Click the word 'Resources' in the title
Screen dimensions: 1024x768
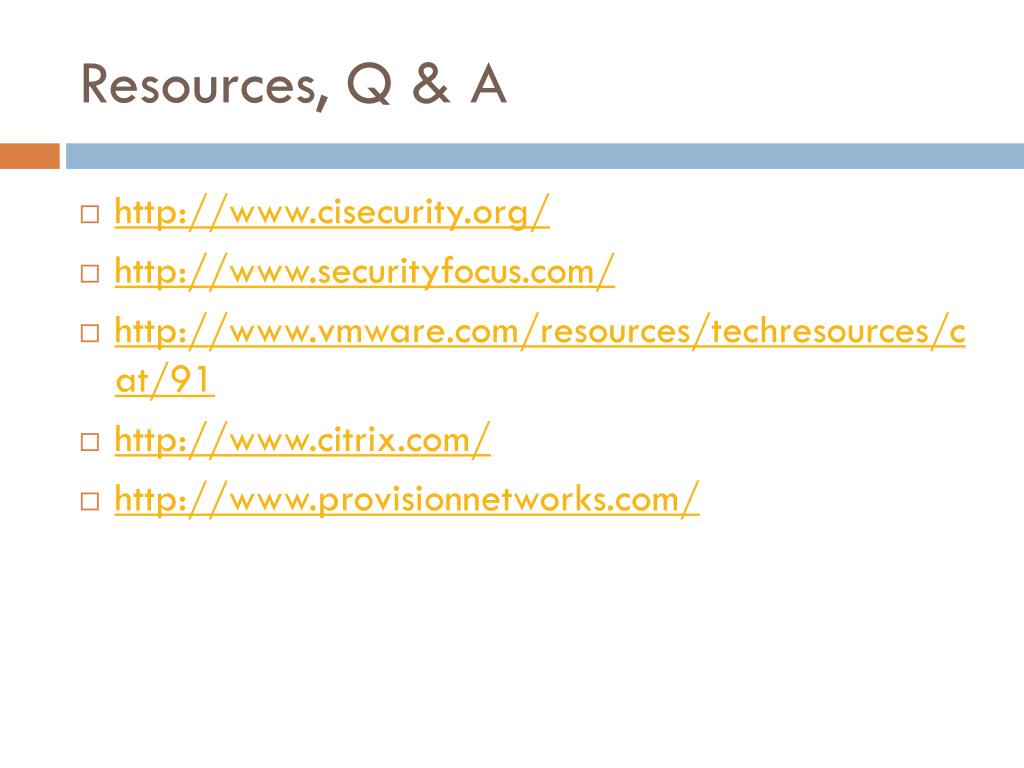204,86
